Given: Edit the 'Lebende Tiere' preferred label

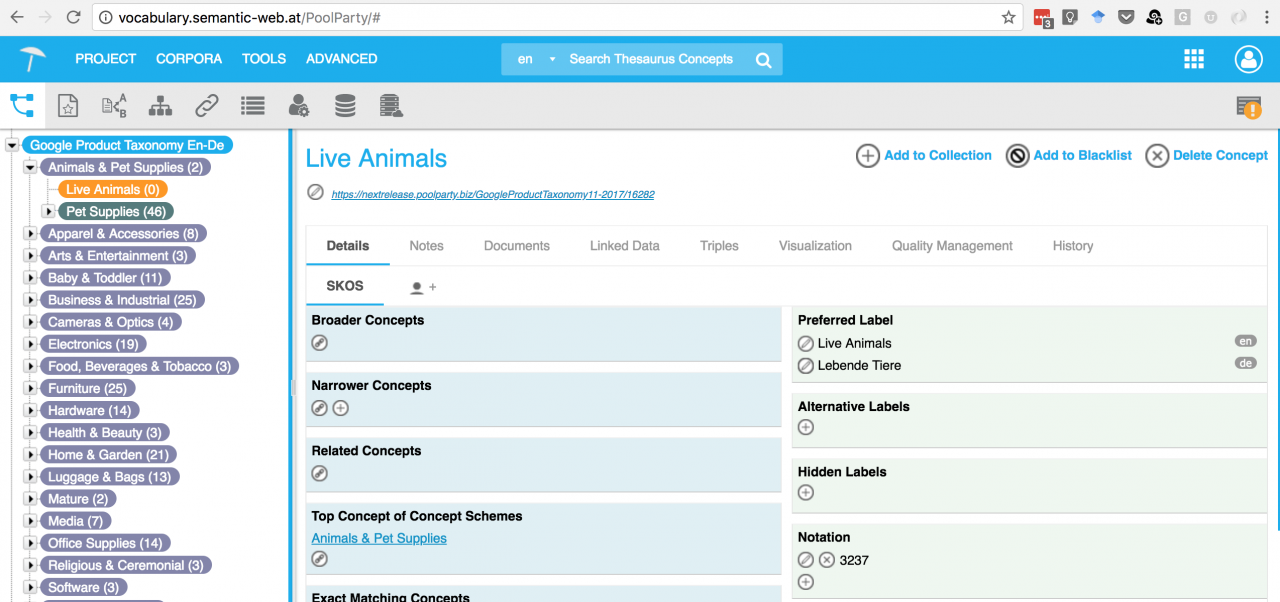Looking at the screenshot, I should tap(806, 366).
